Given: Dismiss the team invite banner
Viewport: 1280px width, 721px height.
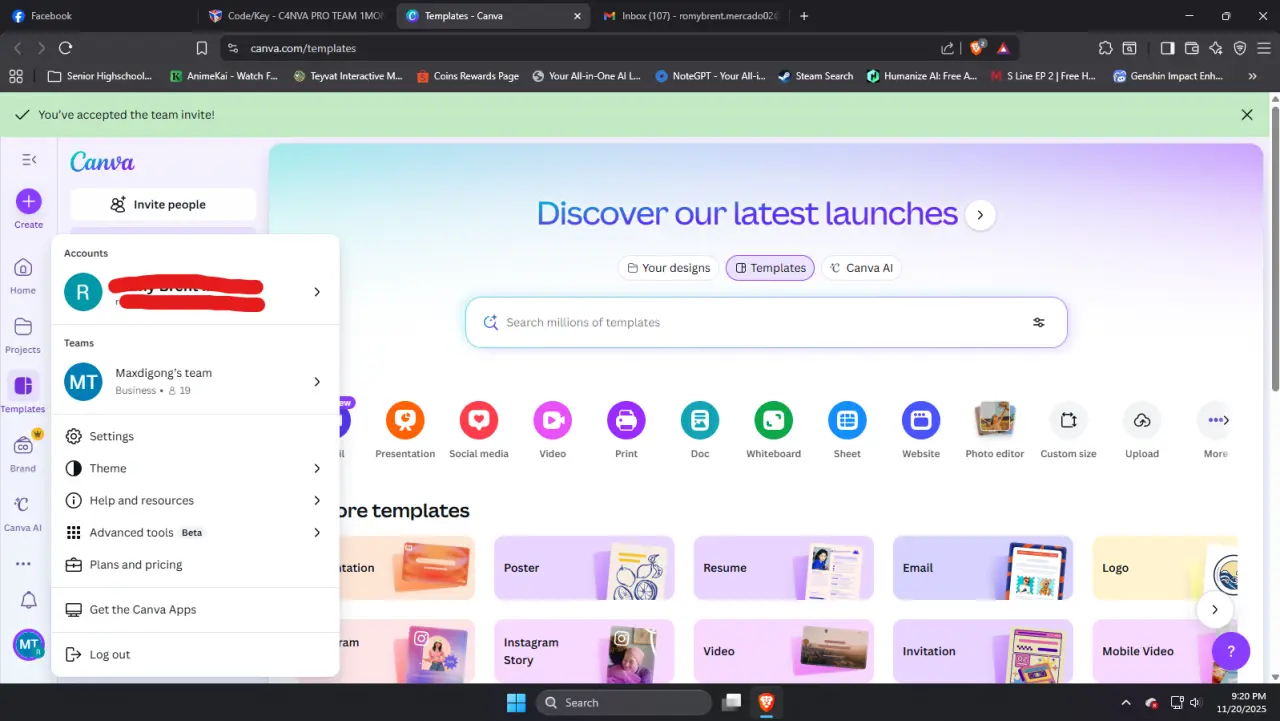Looking at the screenshot, I should tap(1247, 115).
